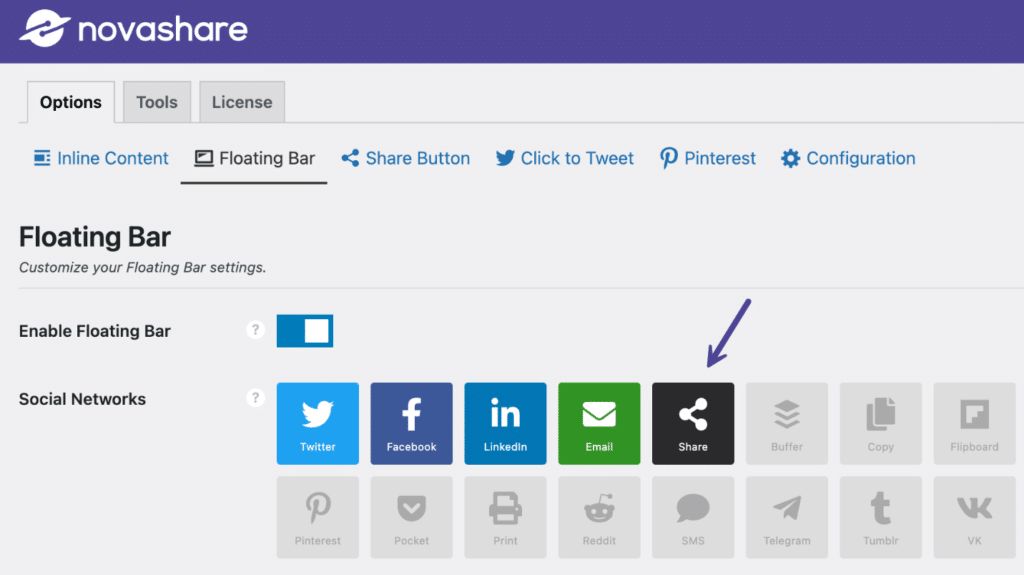Screen dimensions: 1024x575
Task: Enable the Tumblr network tile
Action: (x=880, y=518)
